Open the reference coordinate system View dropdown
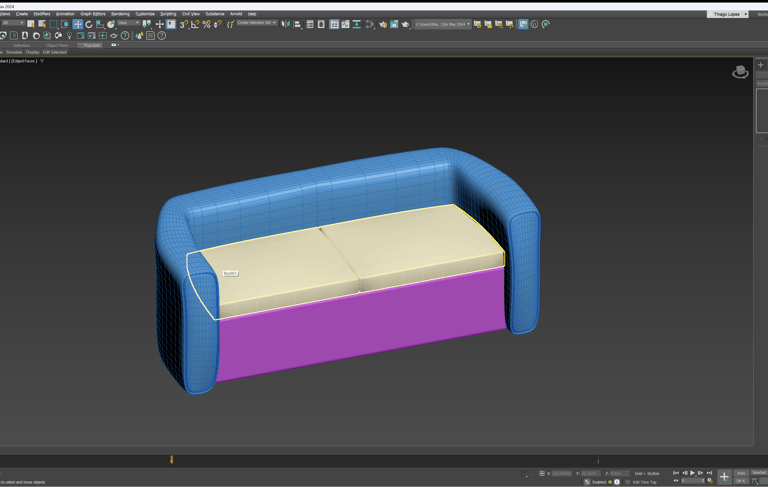Image resolution: width=768 pixels, height=487 pixels. click(129, 23)
